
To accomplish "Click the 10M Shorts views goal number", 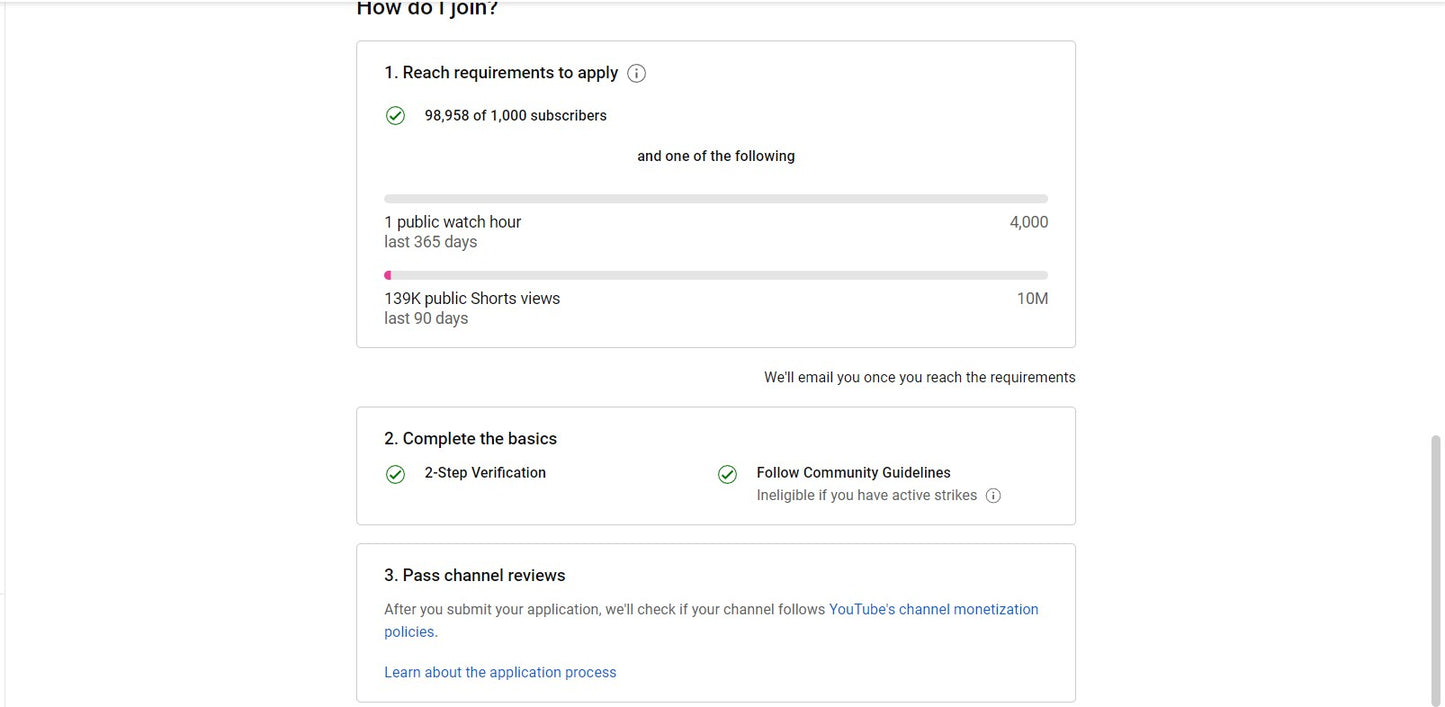I will [1032, 298].
